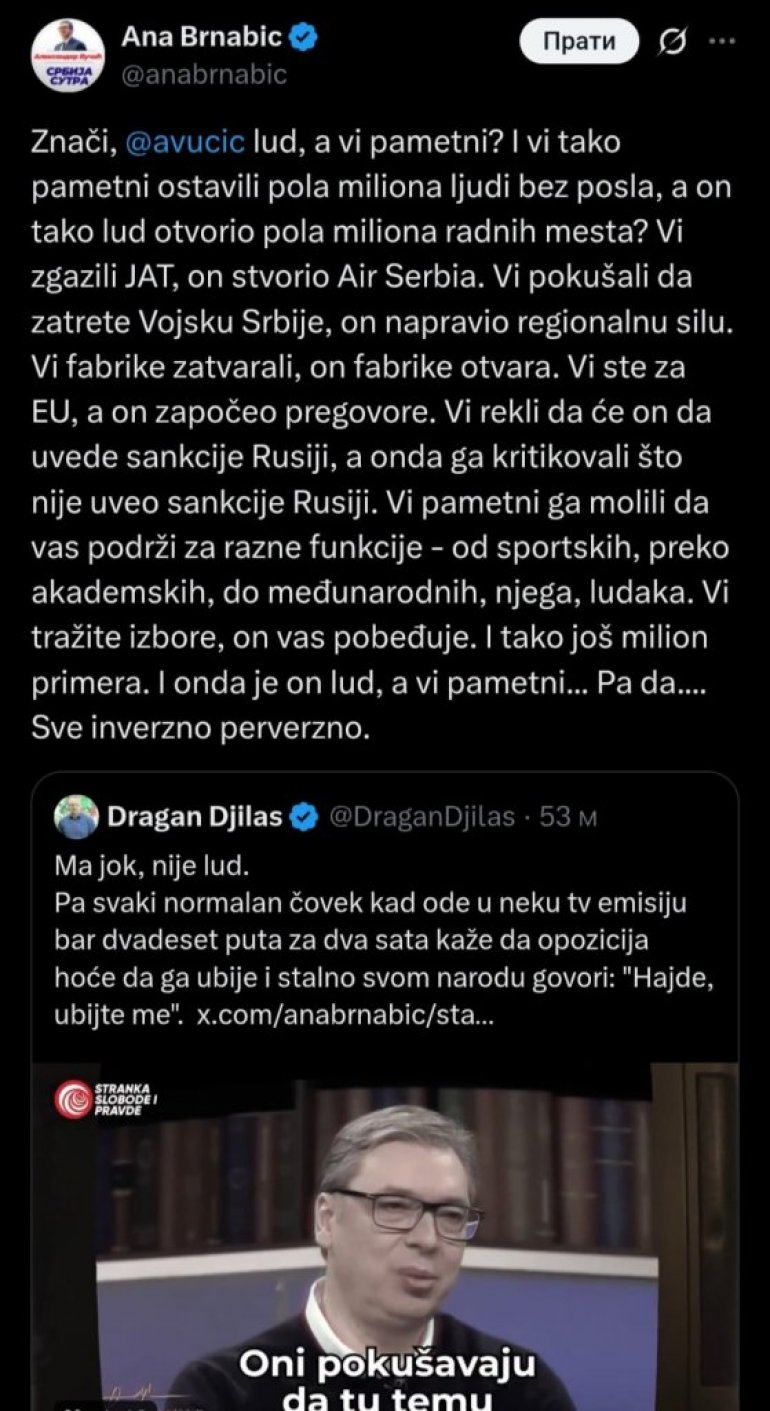The width and height of the screenshot is (770, 1411).
Task: Click Dragan Djilas's small avatar
Action: (80, 817)
